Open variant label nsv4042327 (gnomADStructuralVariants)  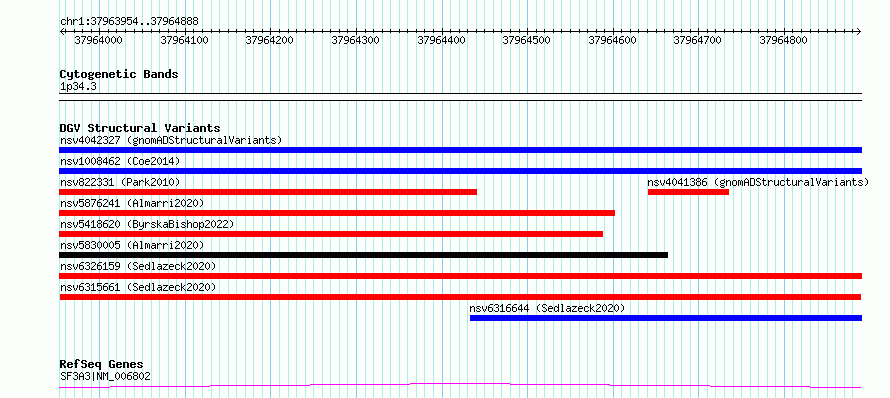tap(171, 140)
